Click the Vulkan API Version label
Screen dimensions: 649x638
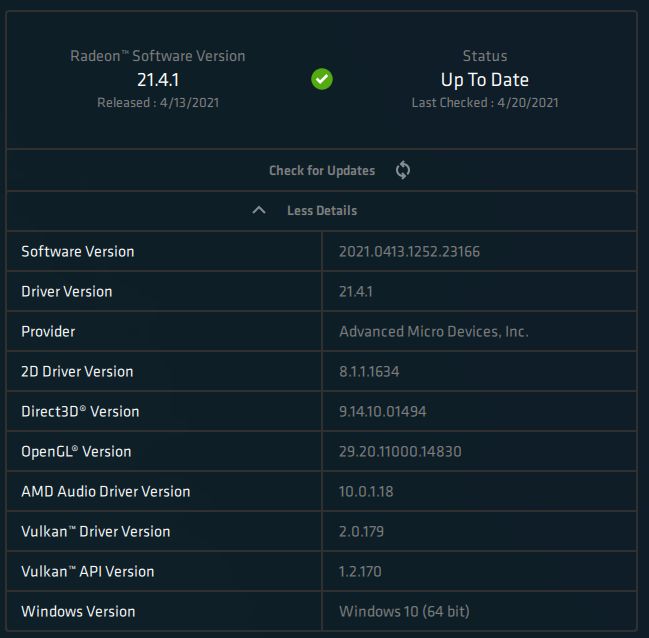coord(88,571)
